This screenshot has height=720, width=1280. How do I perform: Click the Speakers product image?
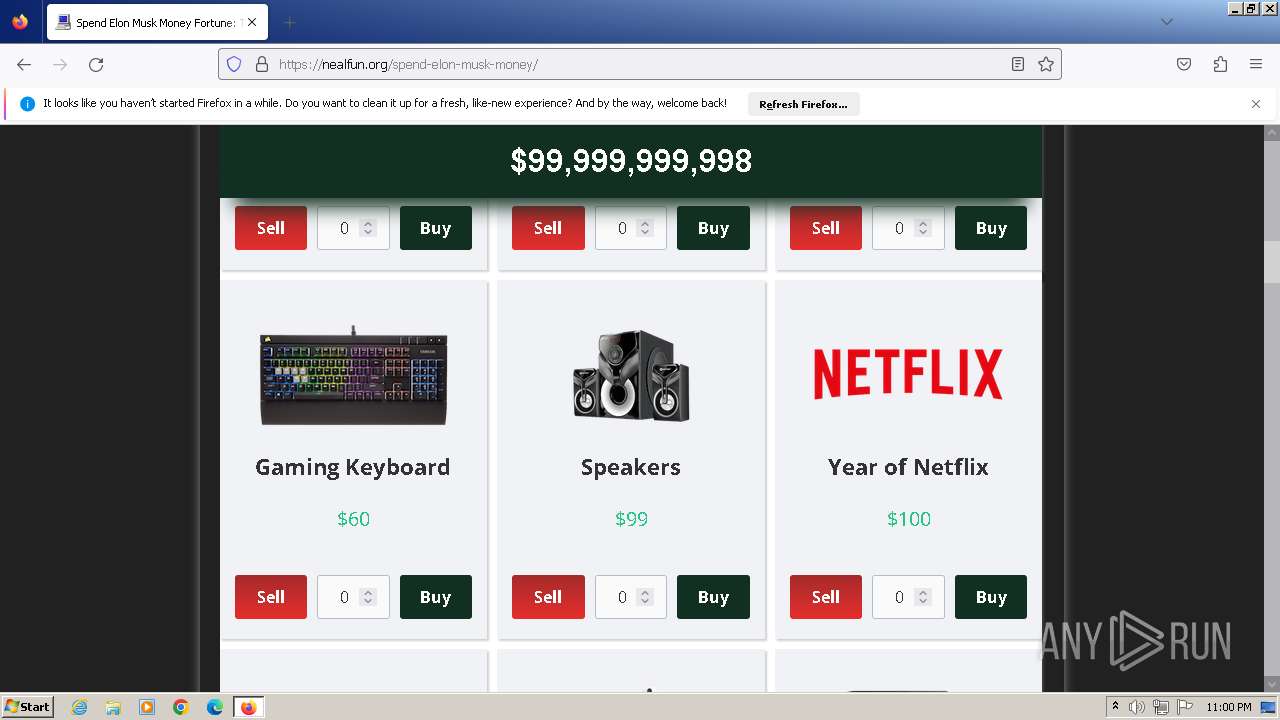[x=631, y=375]
